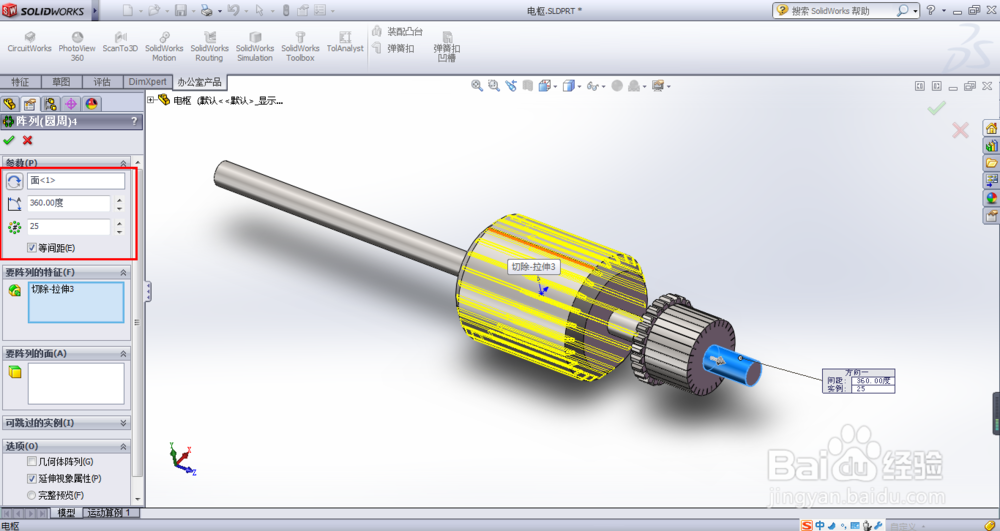Click the 360.00度 angle input field
This screenshot has width=1000, height=531.
tap(69, 203)
